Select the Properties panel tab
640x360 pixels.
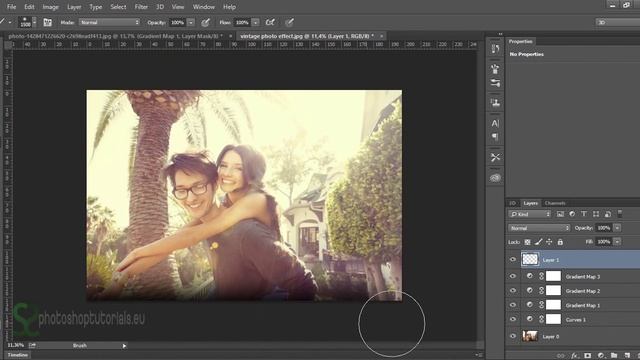point(520,41)
